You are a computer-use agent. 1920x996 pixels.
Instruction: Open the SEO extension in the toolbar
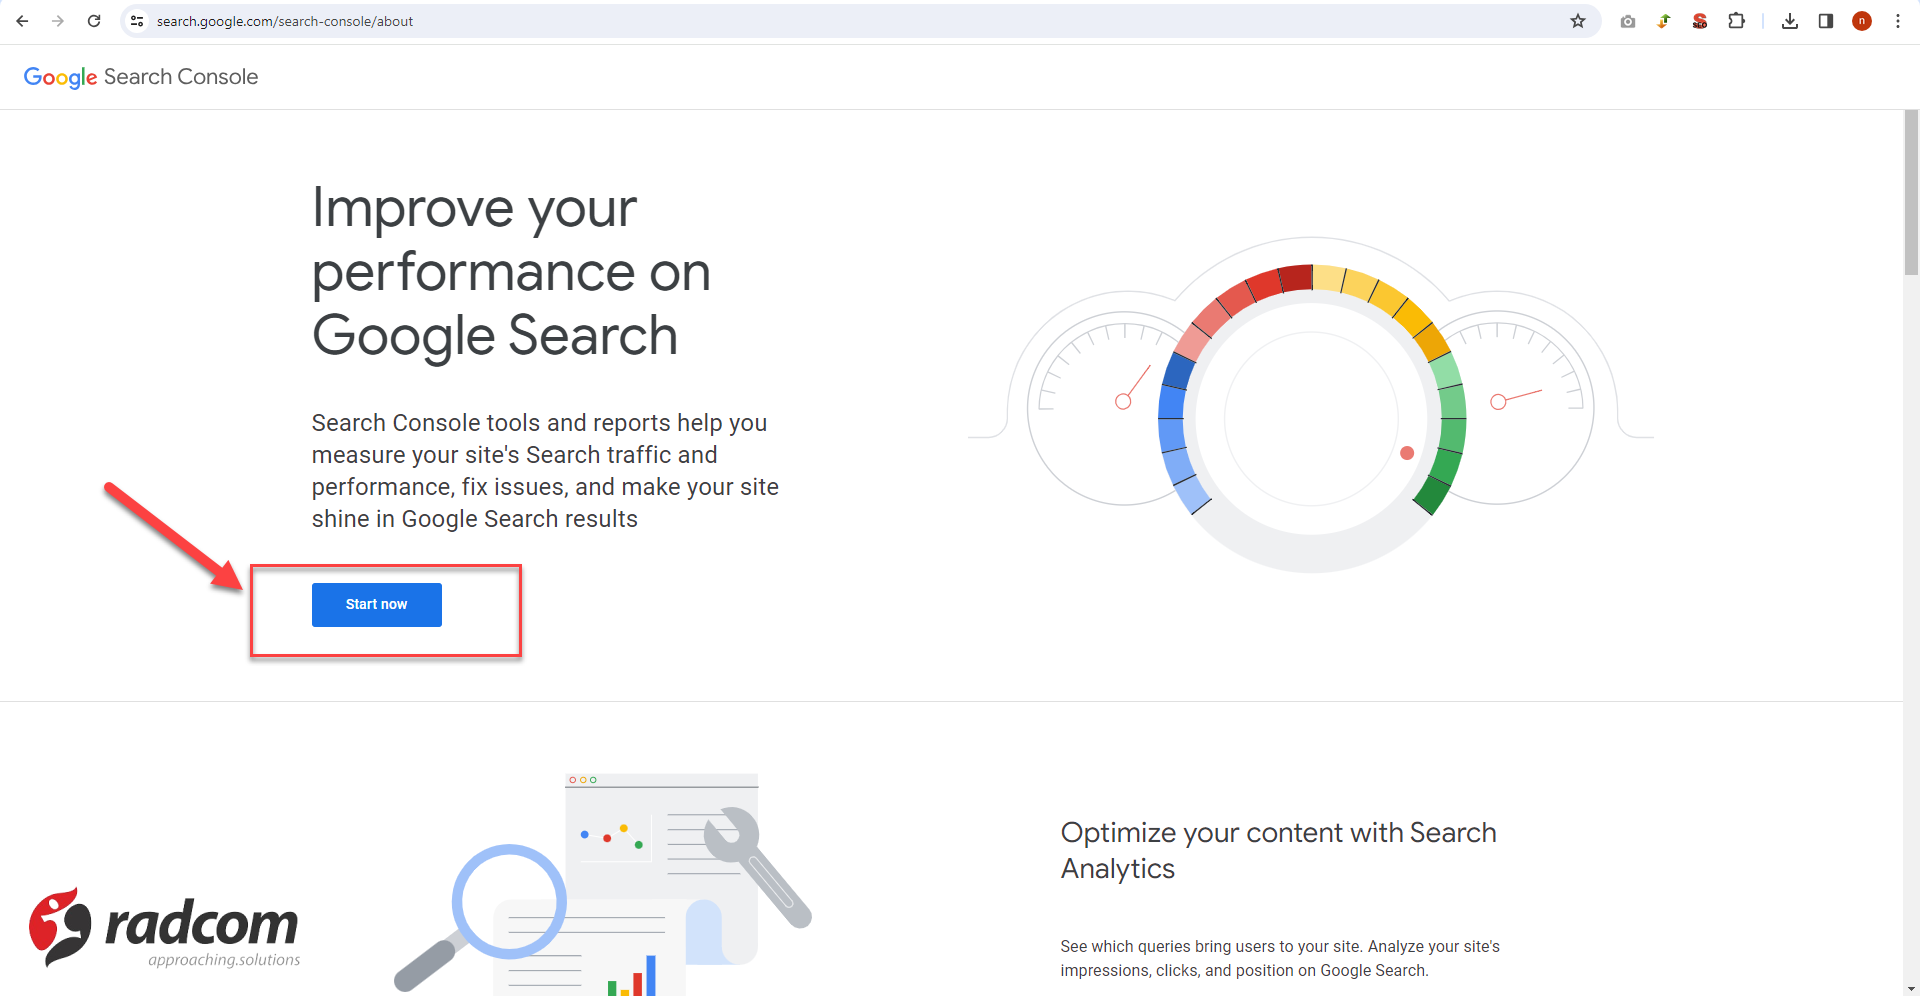coord(1700,20)
